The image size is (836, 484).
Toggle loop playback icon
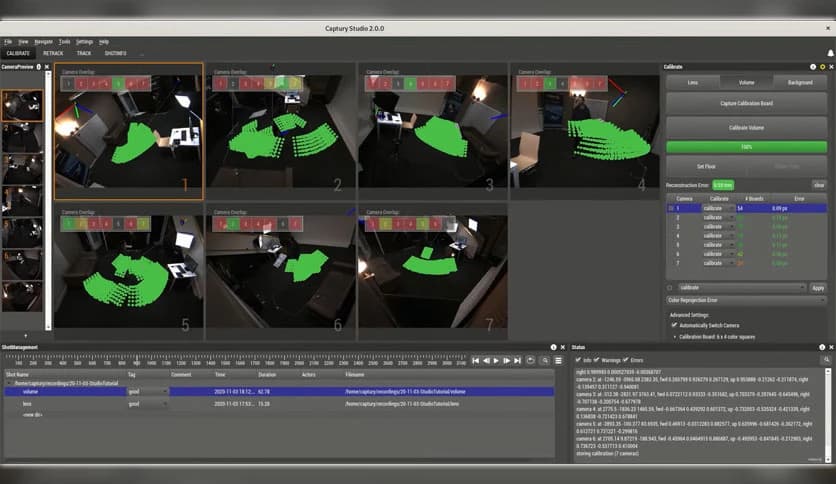(530, 361)
